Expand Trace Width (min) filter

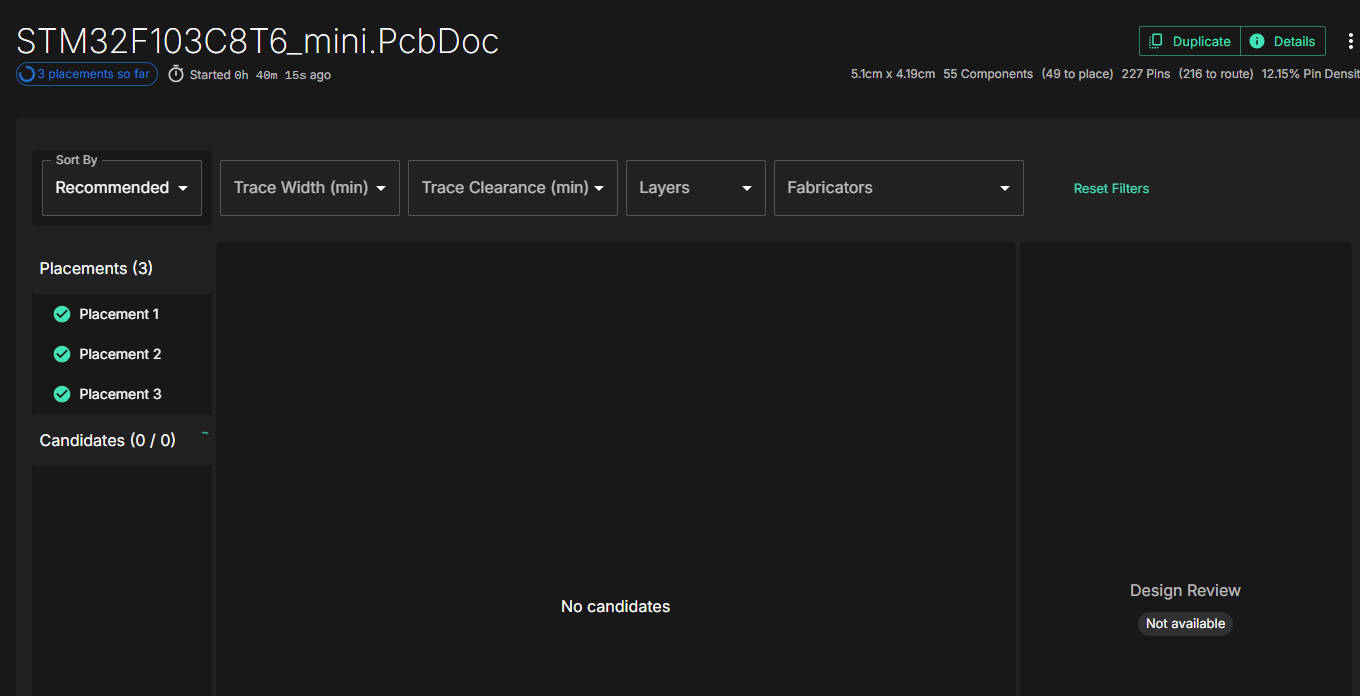(310, 188)
